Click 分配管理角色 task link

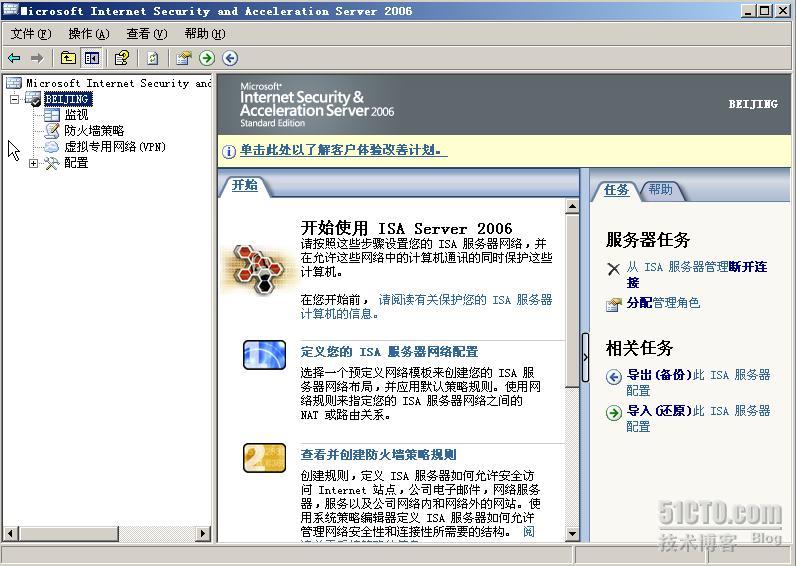coord(663,303)
